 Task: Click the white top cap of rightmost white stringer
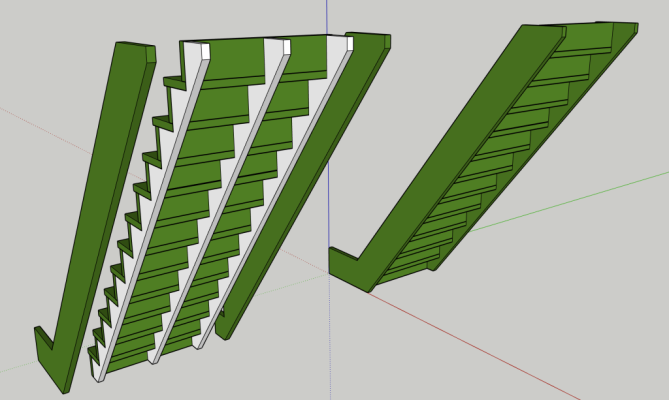[x=350, y=42]
